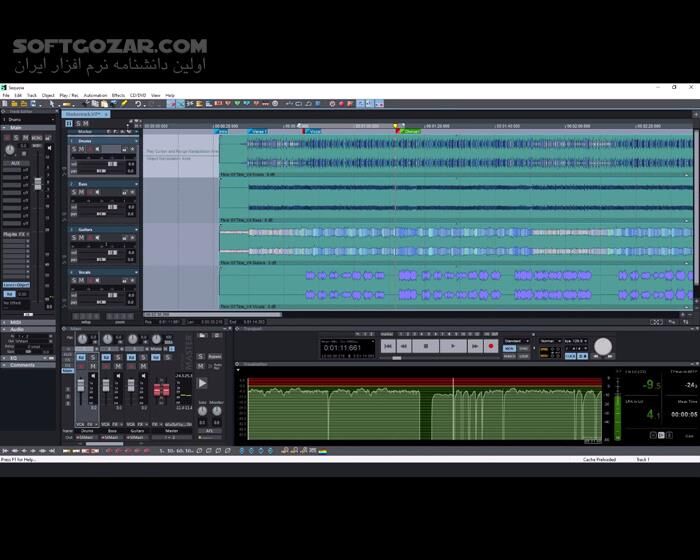
Task: Click the copy icon in the toolbar
Action: (x=95, y=104)
